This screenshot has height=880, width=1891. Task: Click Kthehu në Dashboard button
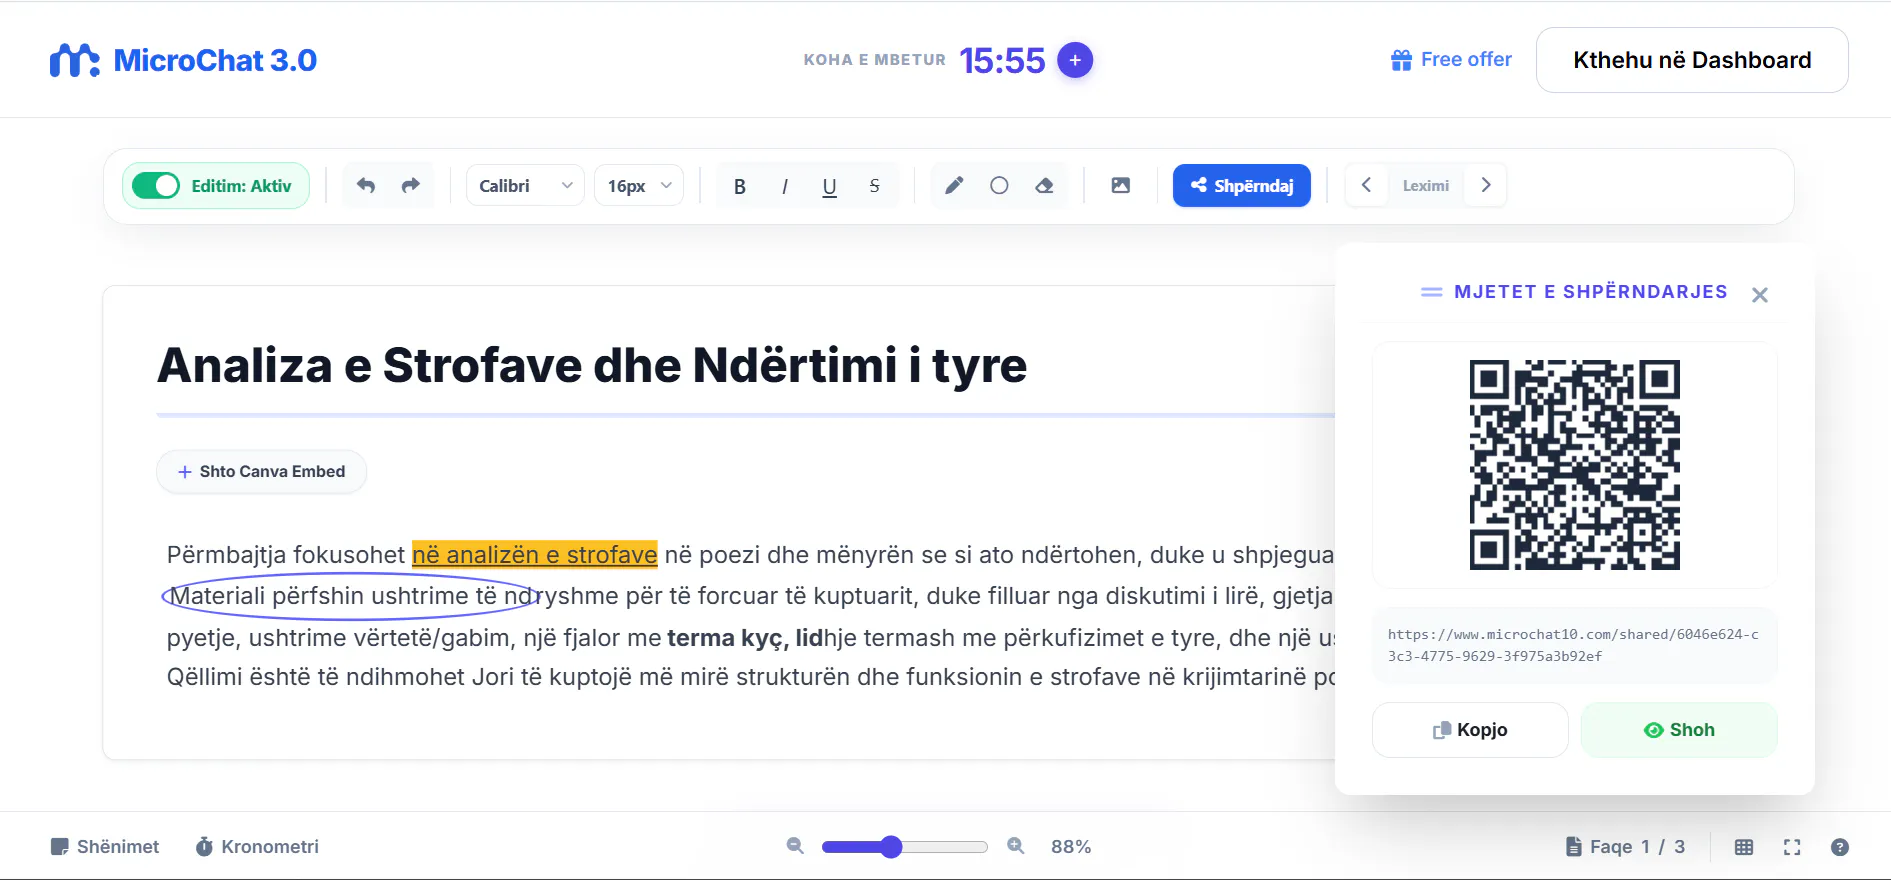pos(1692,60)
